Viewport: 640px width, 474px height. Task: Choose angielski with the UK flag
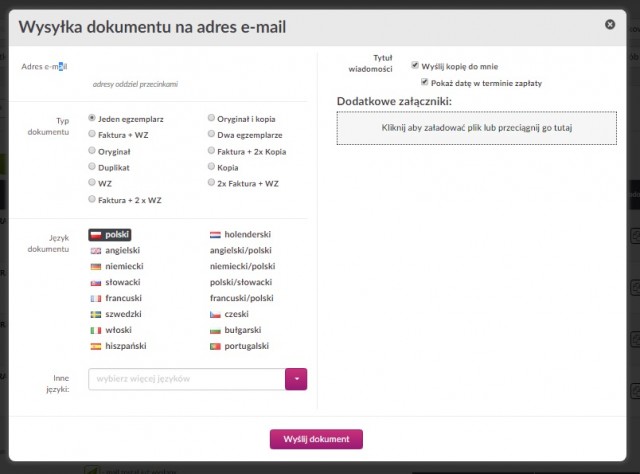(115, 250)
